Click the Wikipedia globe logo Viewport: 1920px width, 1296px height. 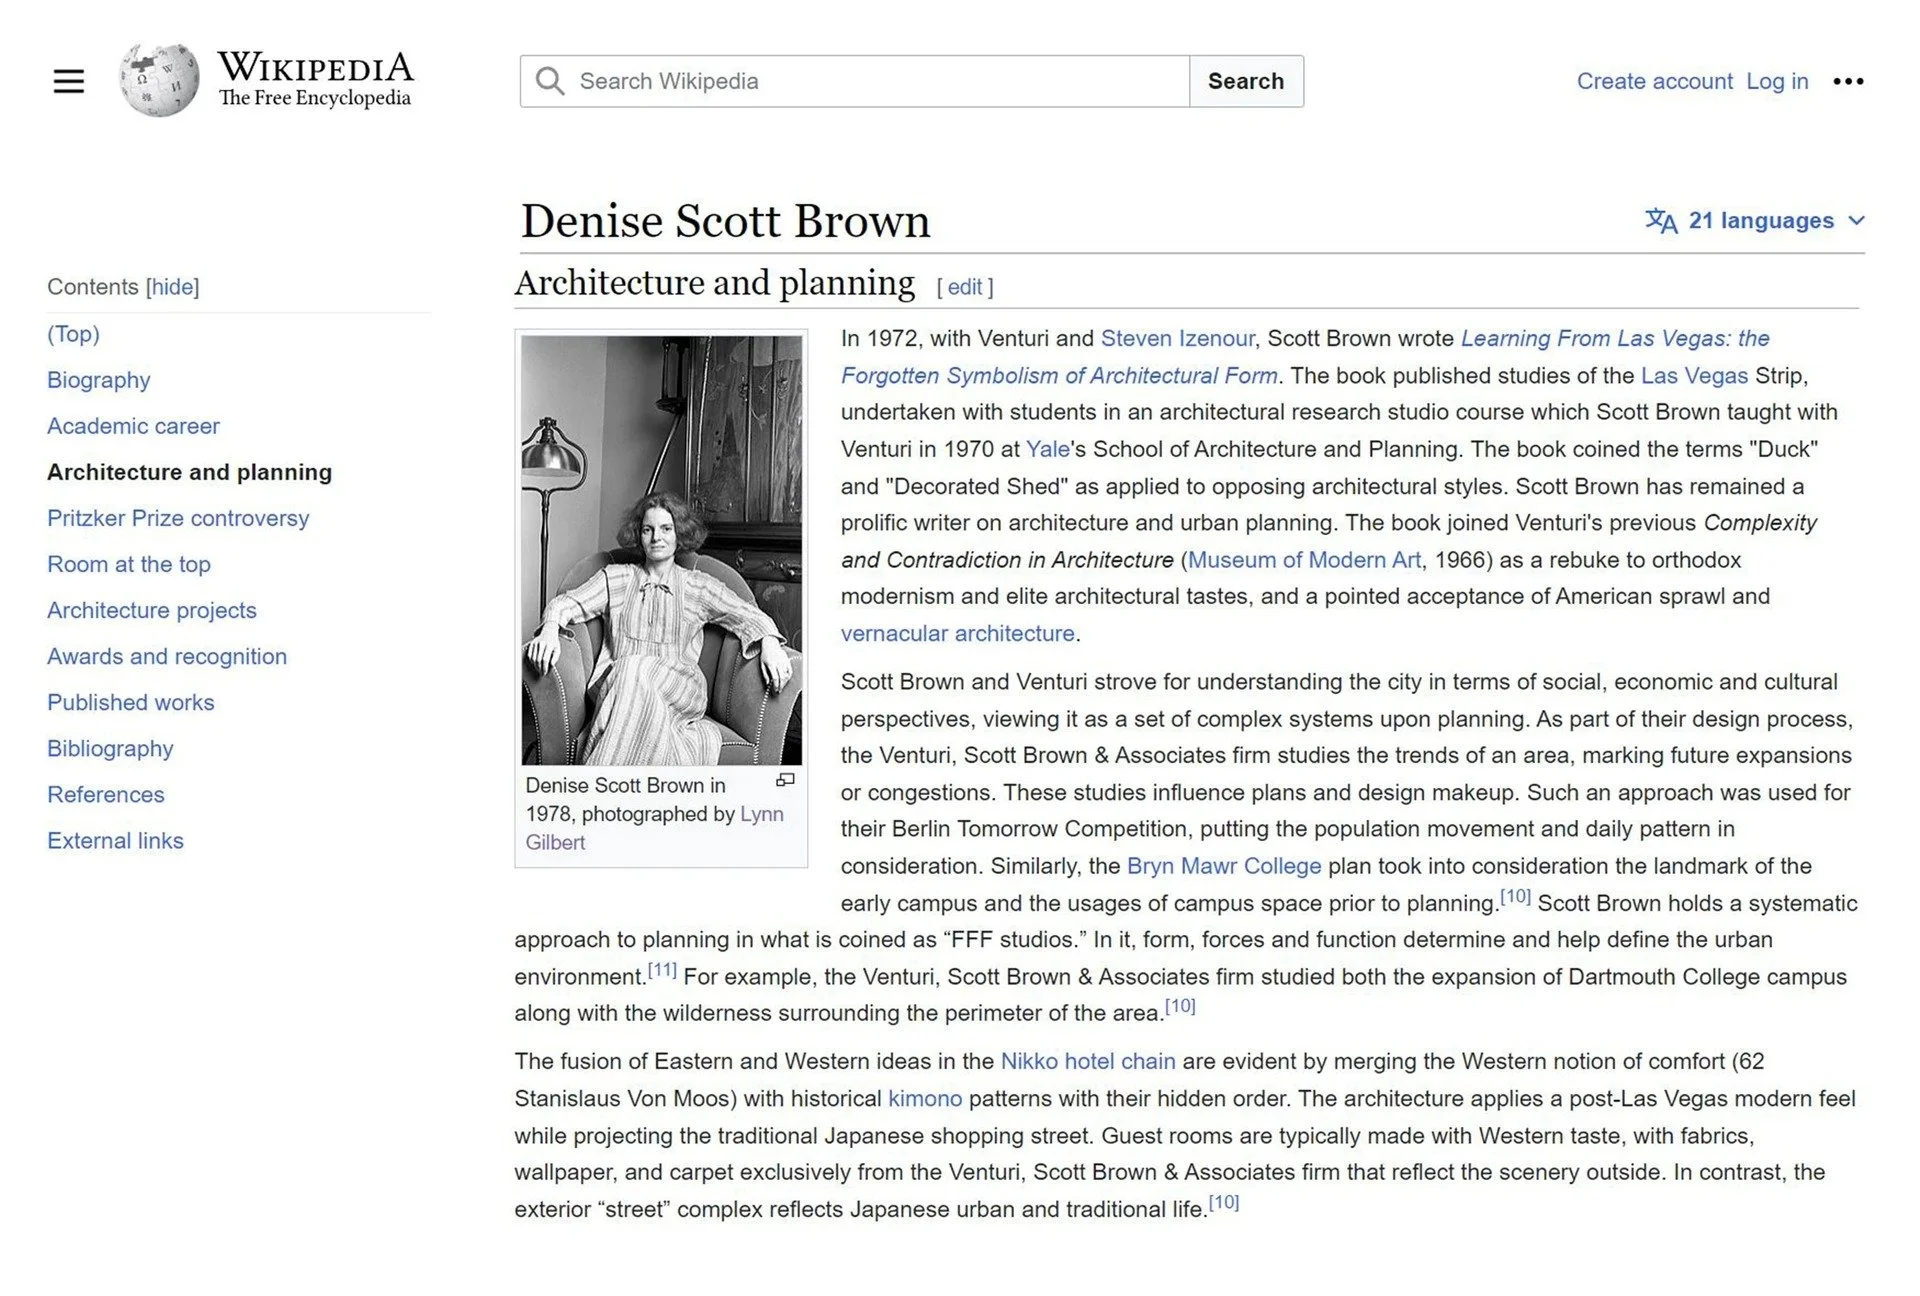point(158,81)
